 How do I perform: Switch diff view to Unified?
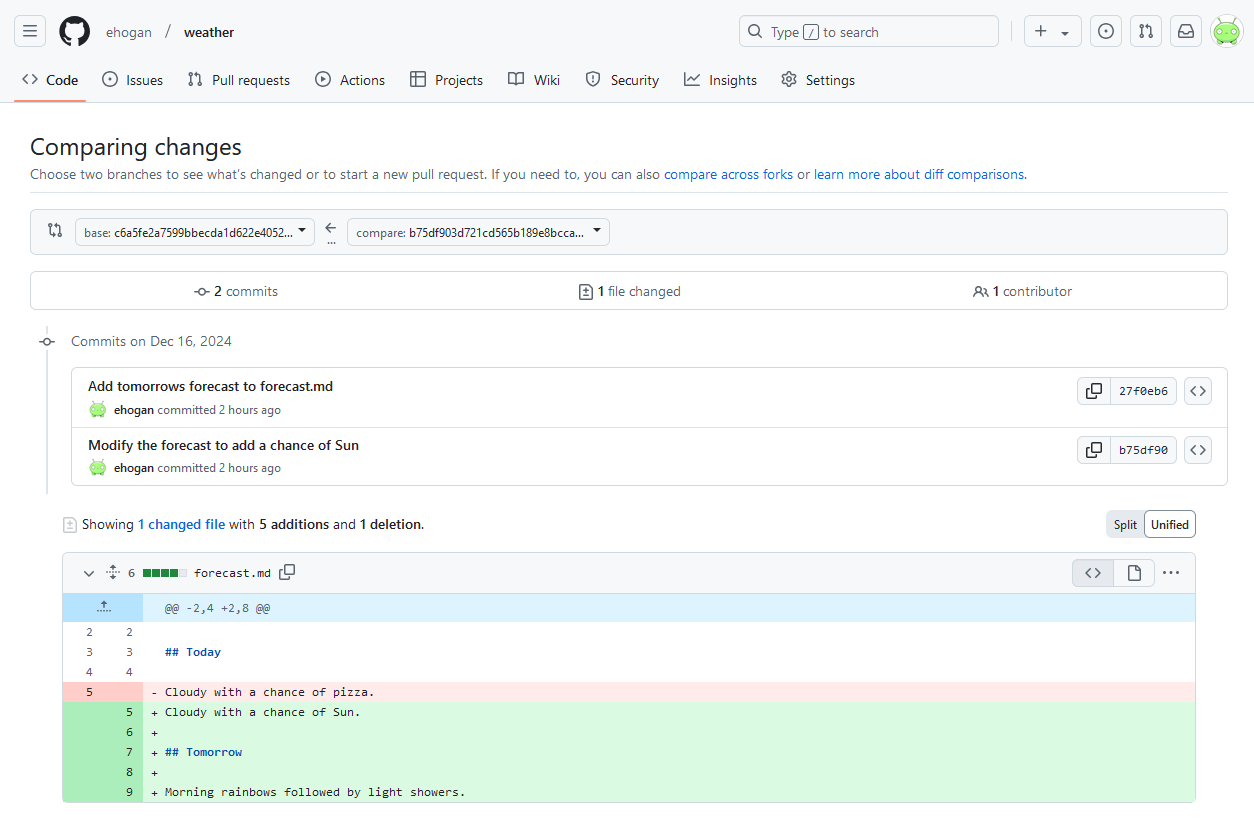click(x=1170, y=524)
